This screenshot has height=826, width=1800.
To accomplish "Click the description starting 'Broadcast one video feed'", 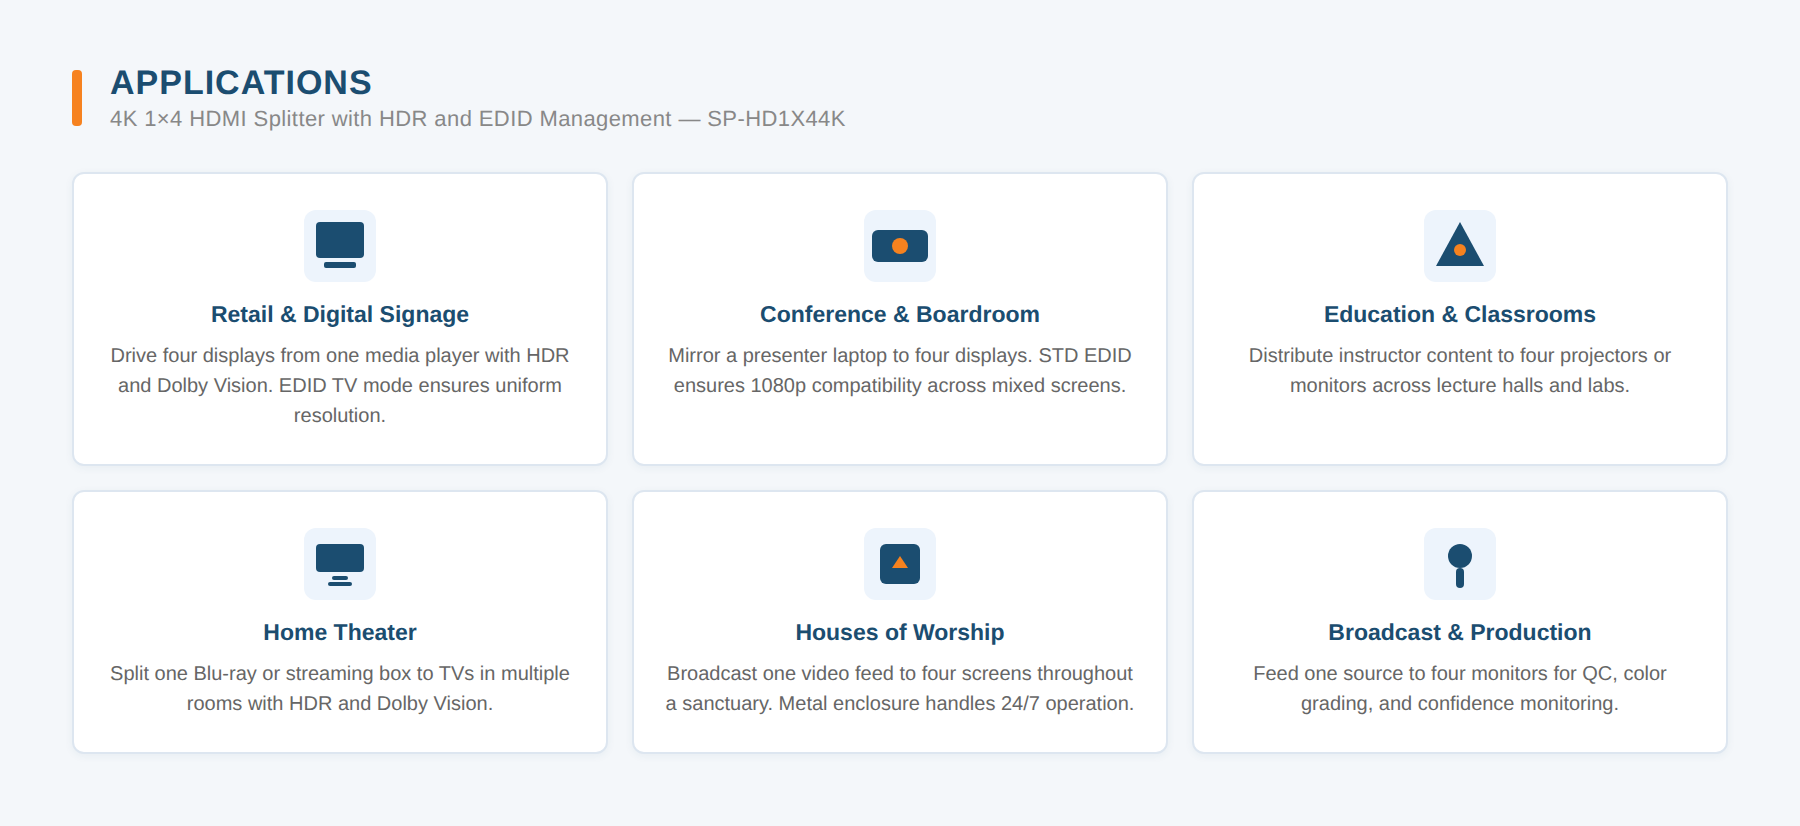I will click(x=900, y=688).
